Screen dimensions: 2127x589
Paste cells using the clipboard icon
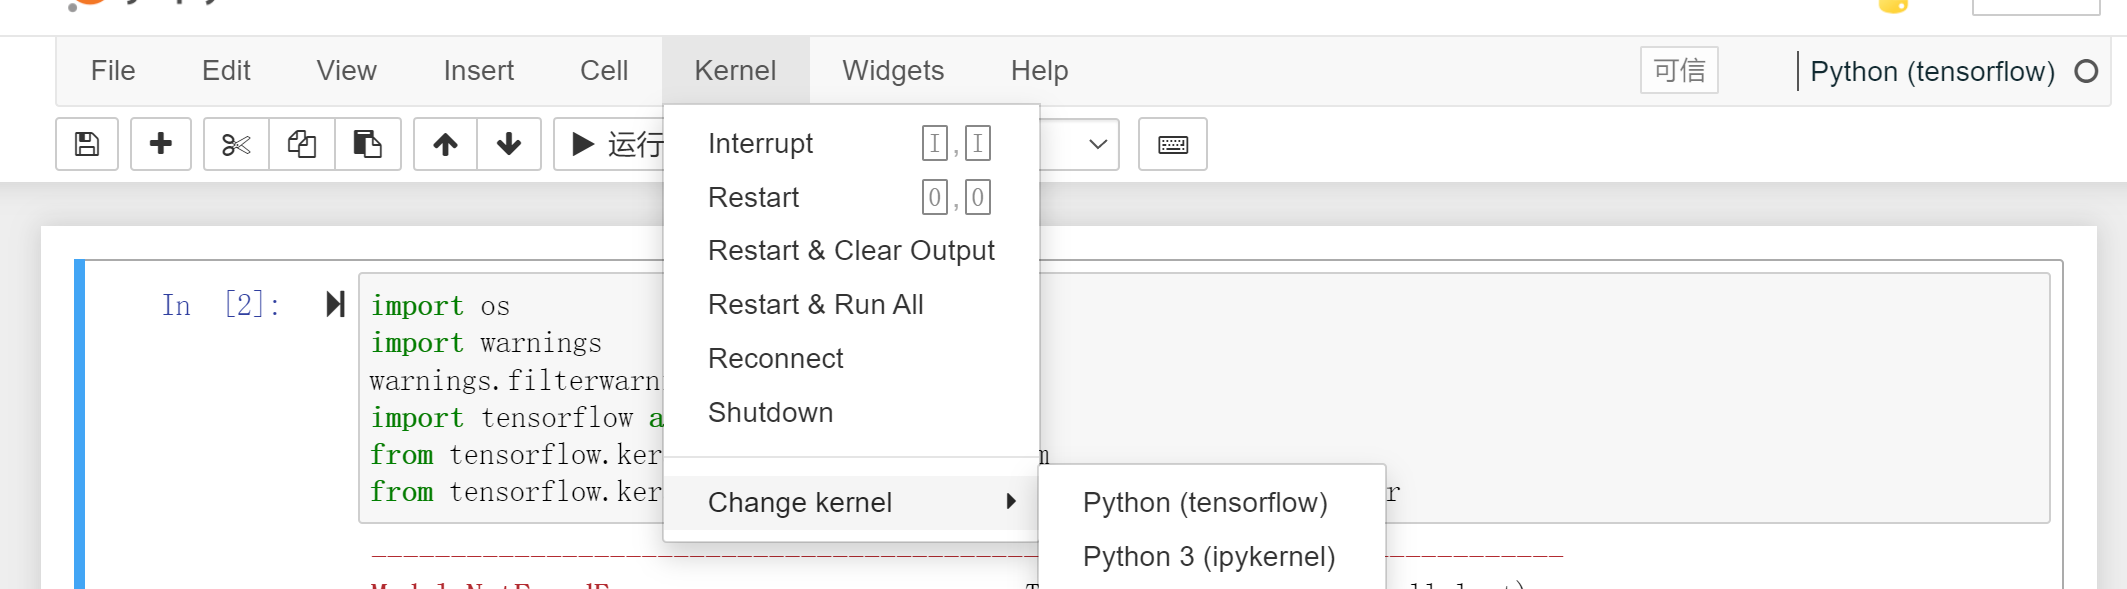(x=367, y=144)
